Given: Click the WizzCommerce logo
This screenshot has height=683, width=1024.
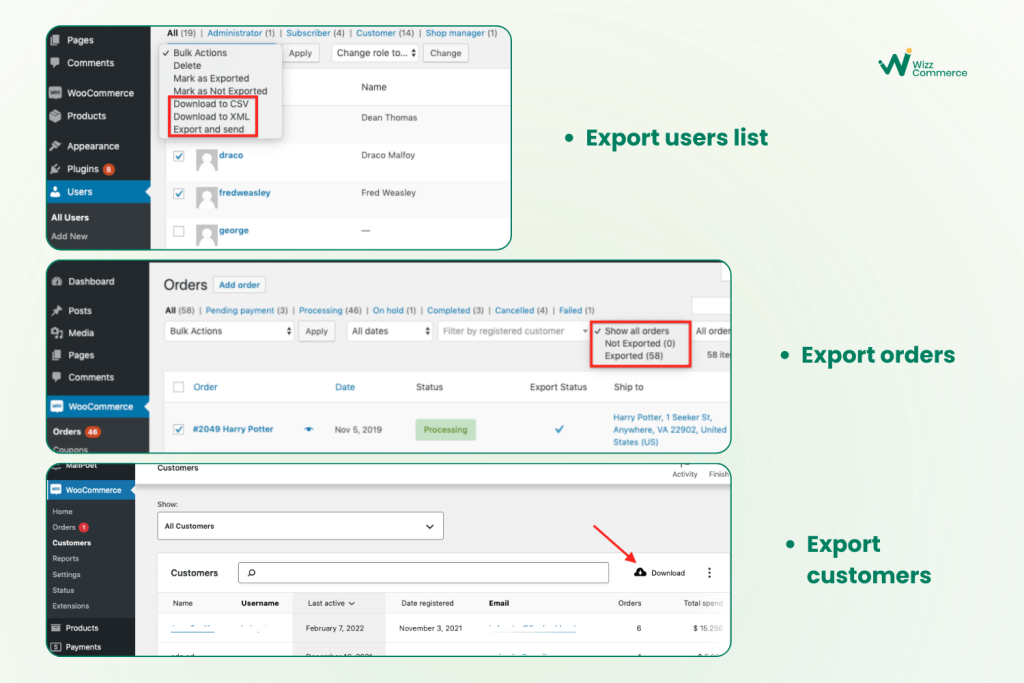Looking at the screenshot, I should pos(922,63).
